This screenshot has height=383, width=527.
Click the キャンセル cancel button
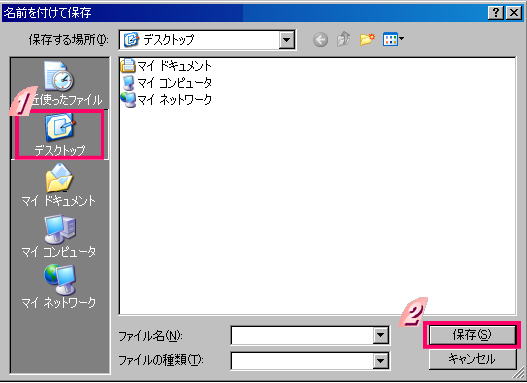472,359
